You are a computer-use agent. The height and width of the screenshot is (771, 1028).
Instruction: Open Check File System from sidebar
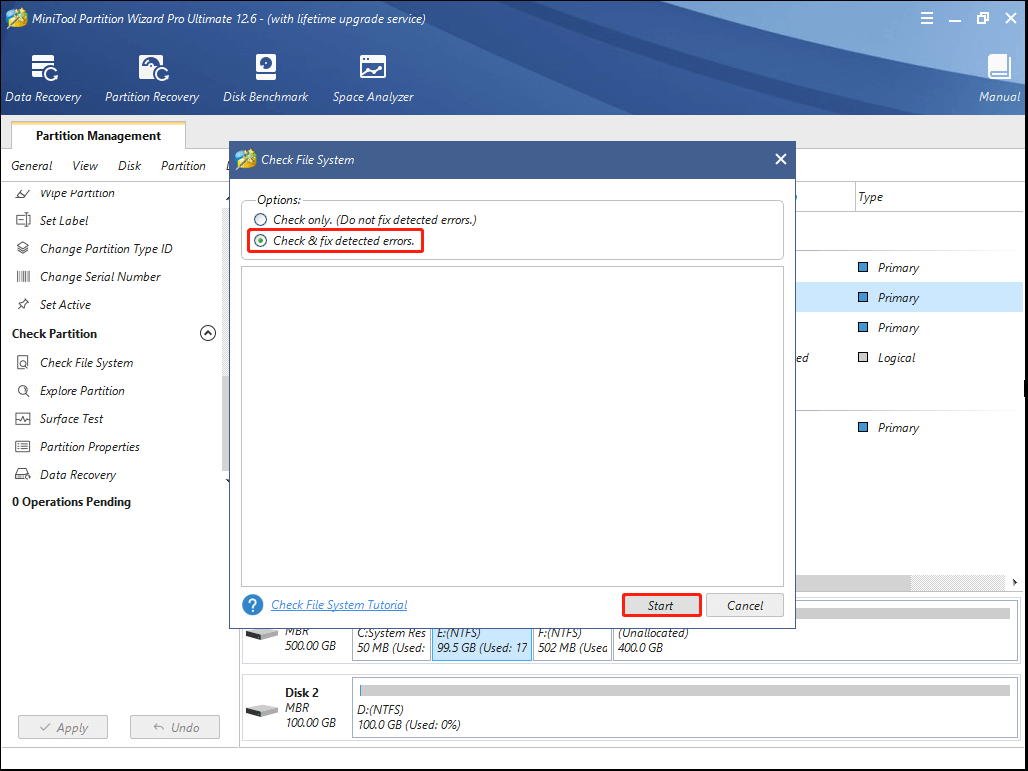[x=87, y=363]
